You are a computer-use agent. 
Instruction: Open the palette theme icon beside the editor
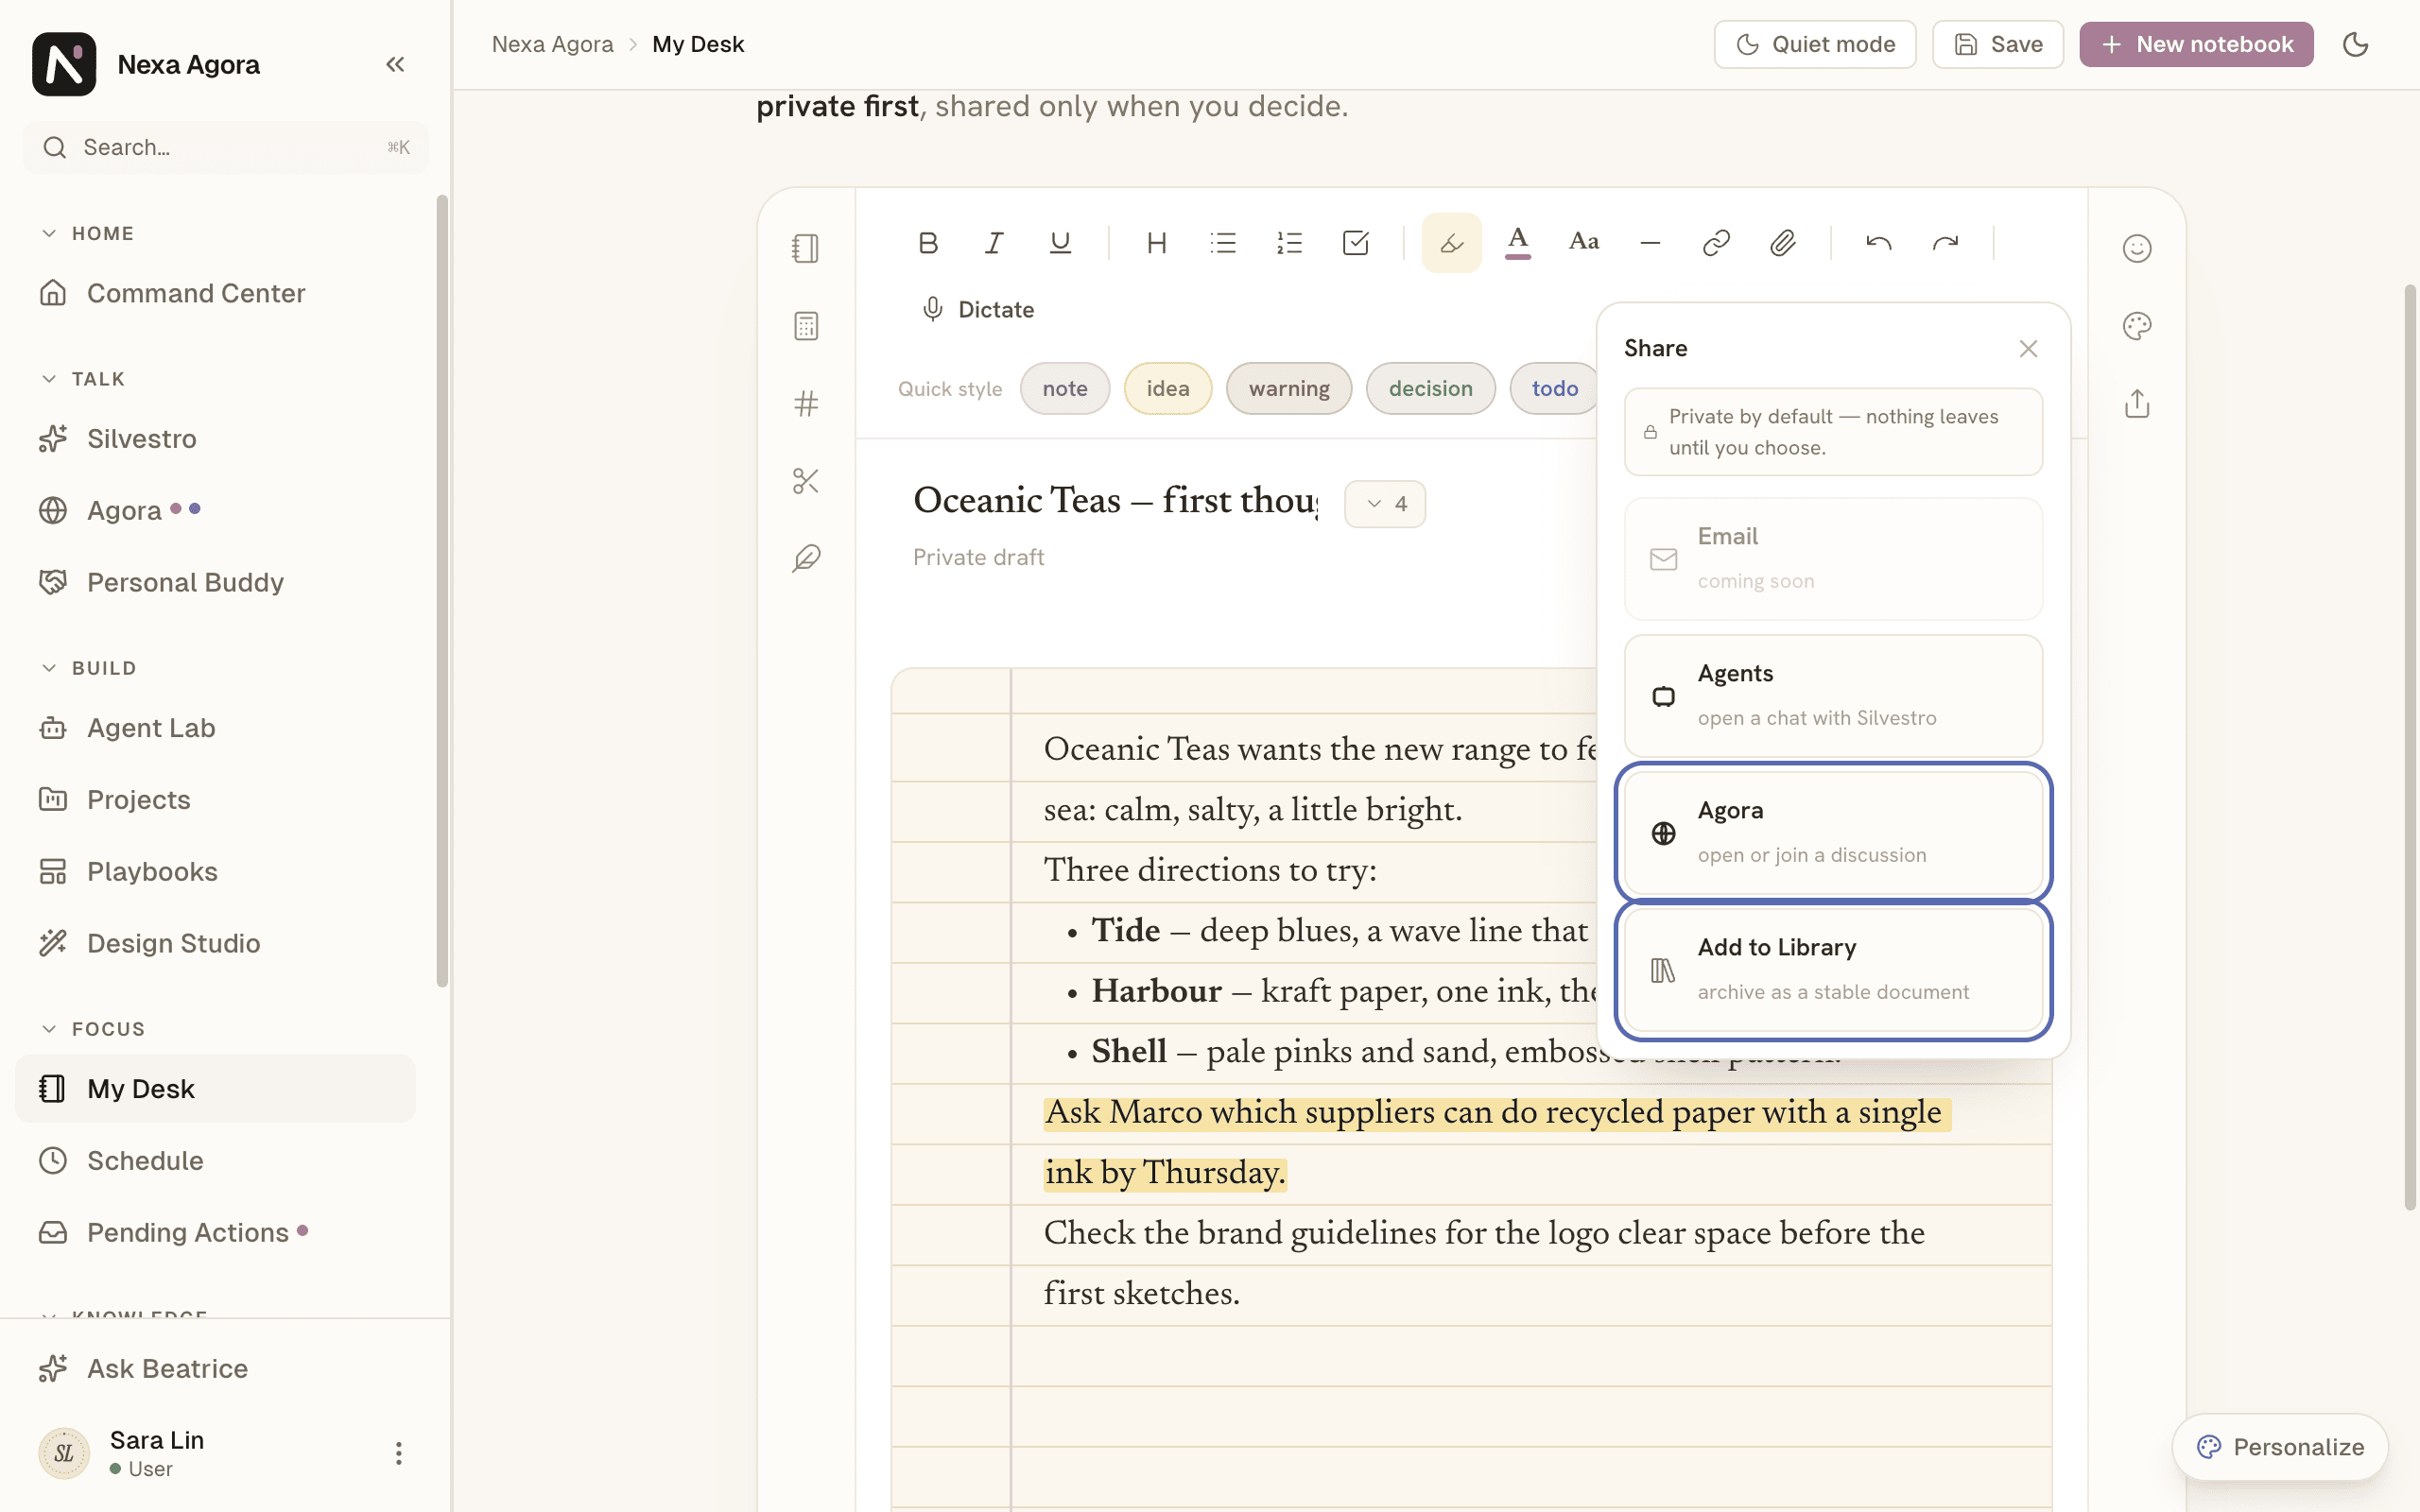[2137, 326]
